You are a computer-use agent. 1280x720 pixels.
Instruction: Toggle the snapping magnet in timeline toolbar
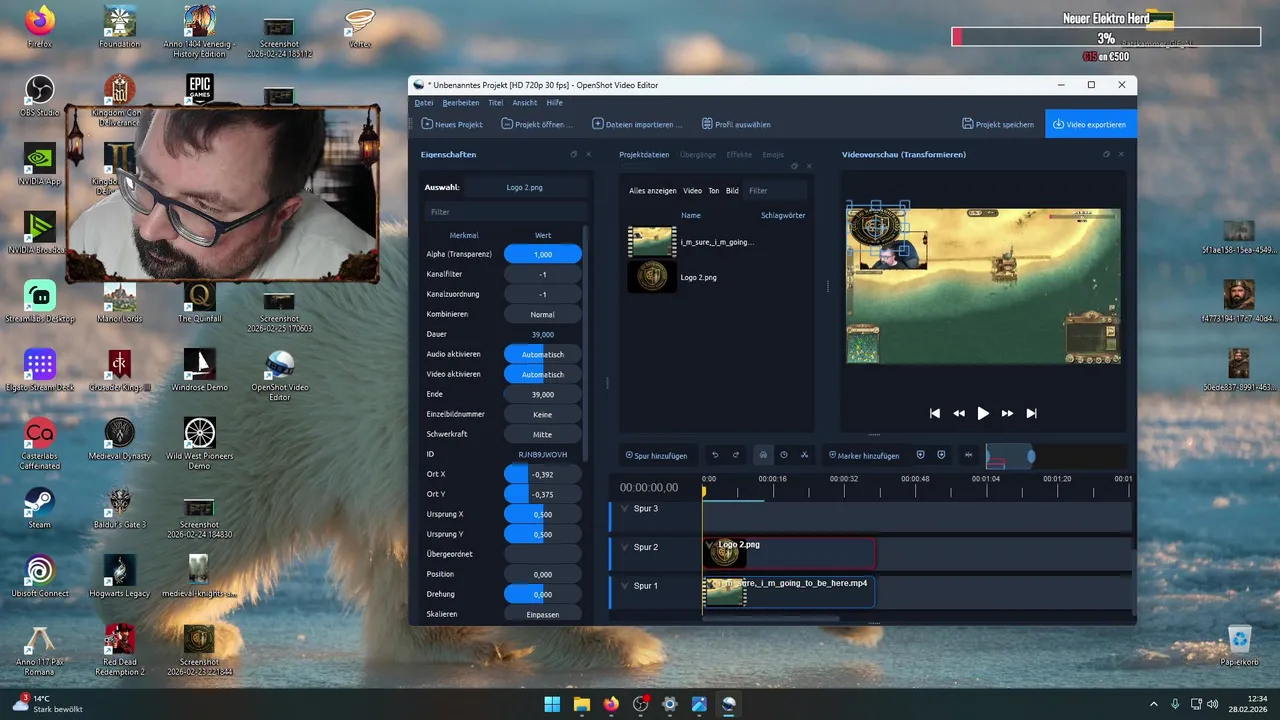click(x=762, y=455)
